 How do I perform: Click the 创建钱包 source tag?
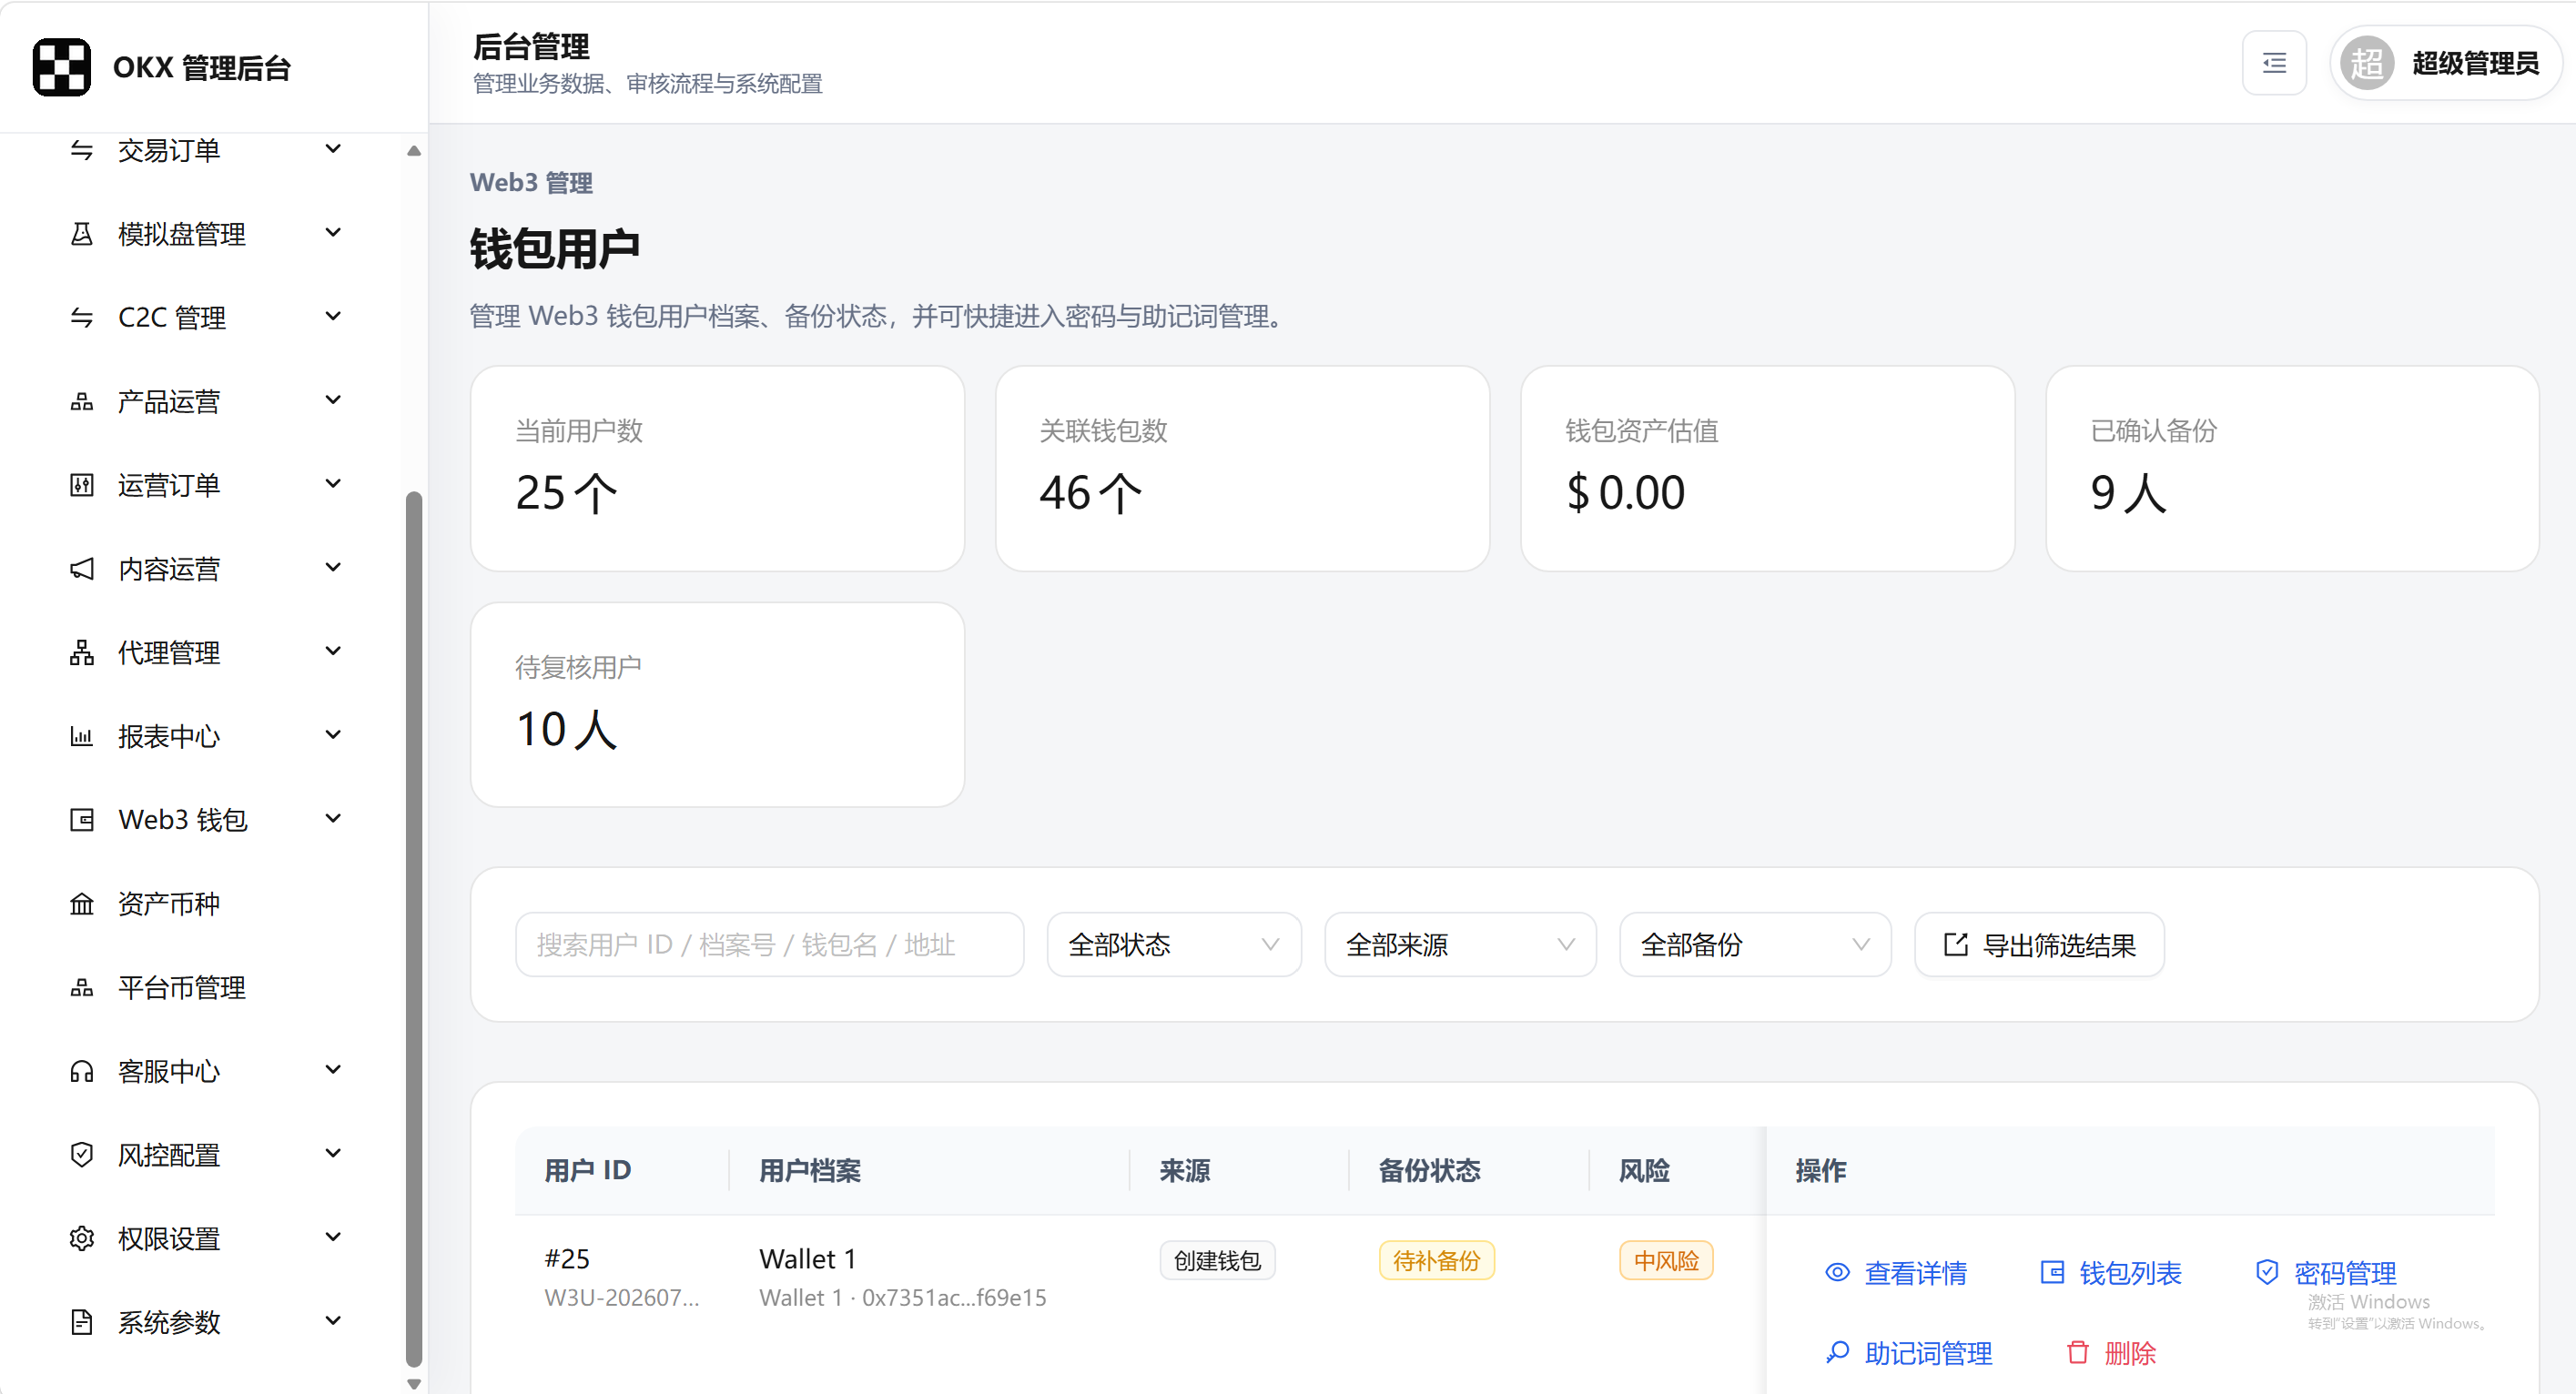pyautogui.click(x=1217, y=1260)
